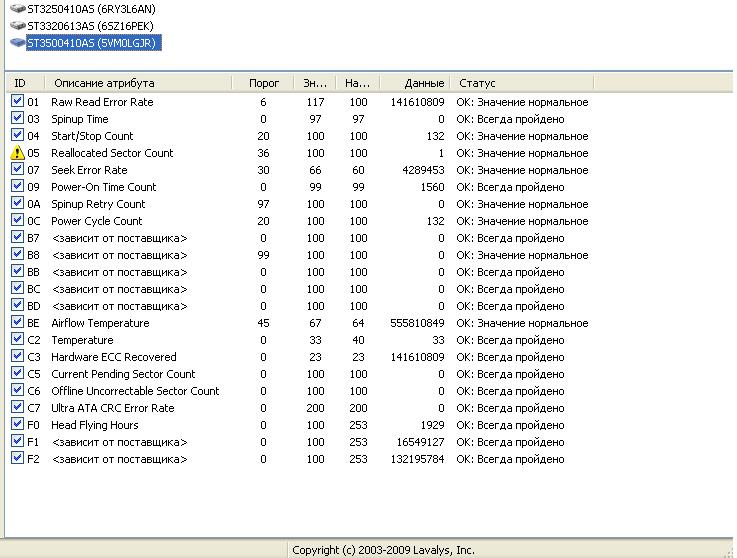Toggle checkbox for 01 Raw Read Error Rate
This screenshot has height=558, width=737.
coord(17,101)
